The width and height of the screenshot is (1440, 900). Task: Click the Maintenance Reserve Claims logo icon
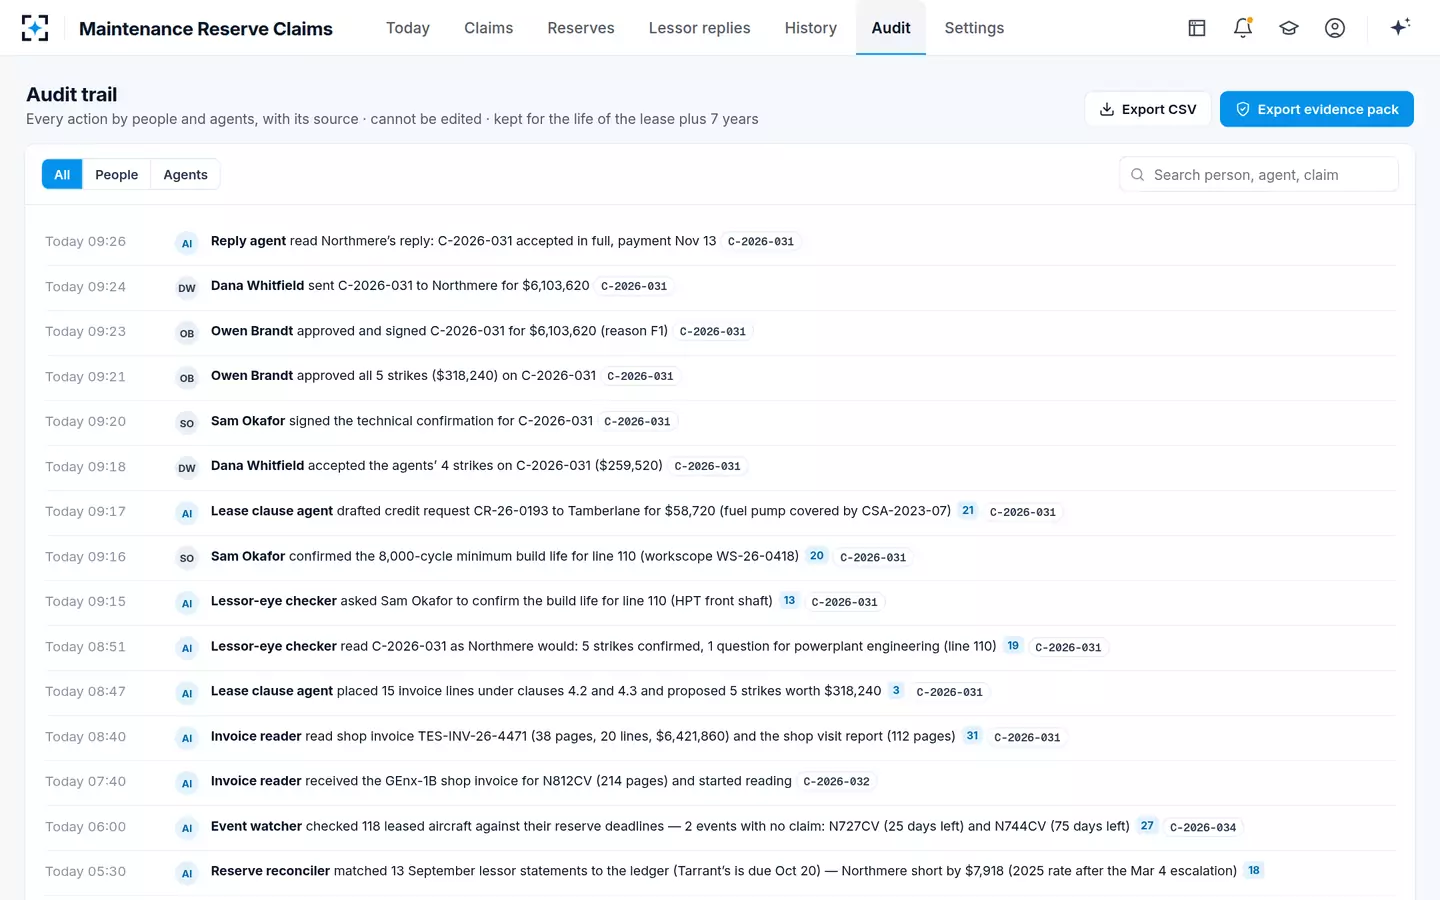pyautogui.click(x=35, y=28)
